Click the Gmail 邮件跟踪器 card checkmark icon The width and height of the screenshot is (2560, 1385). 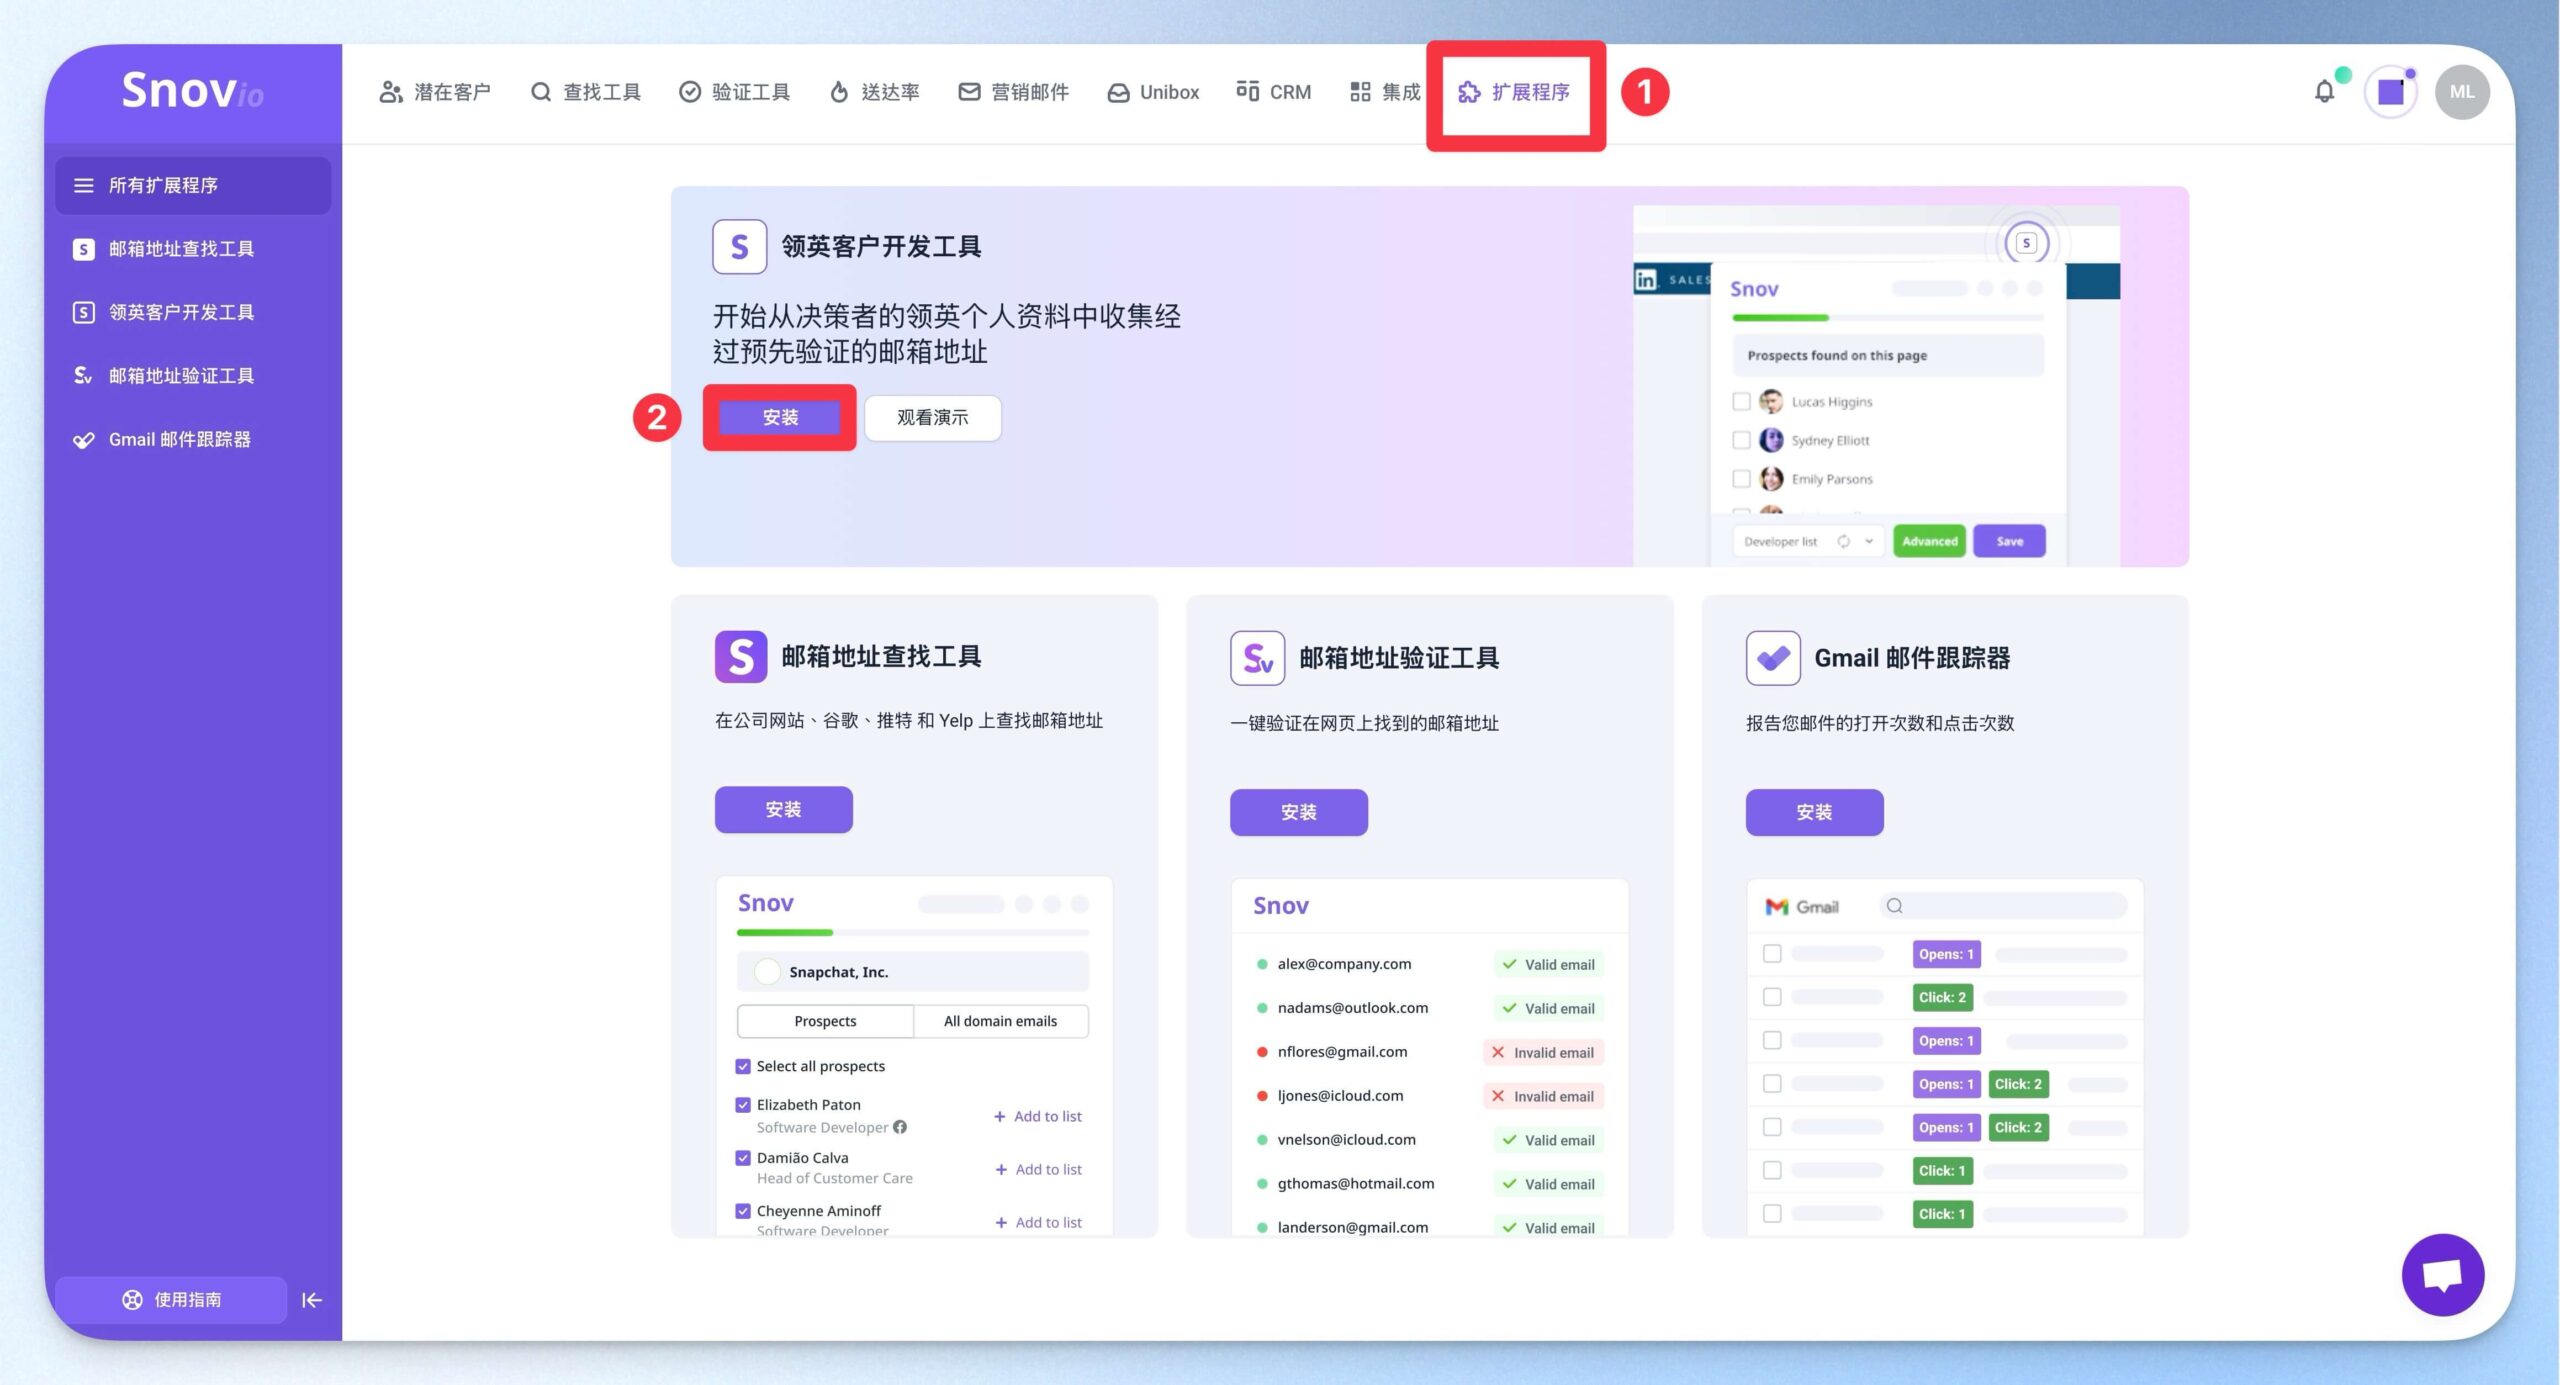1773,658
